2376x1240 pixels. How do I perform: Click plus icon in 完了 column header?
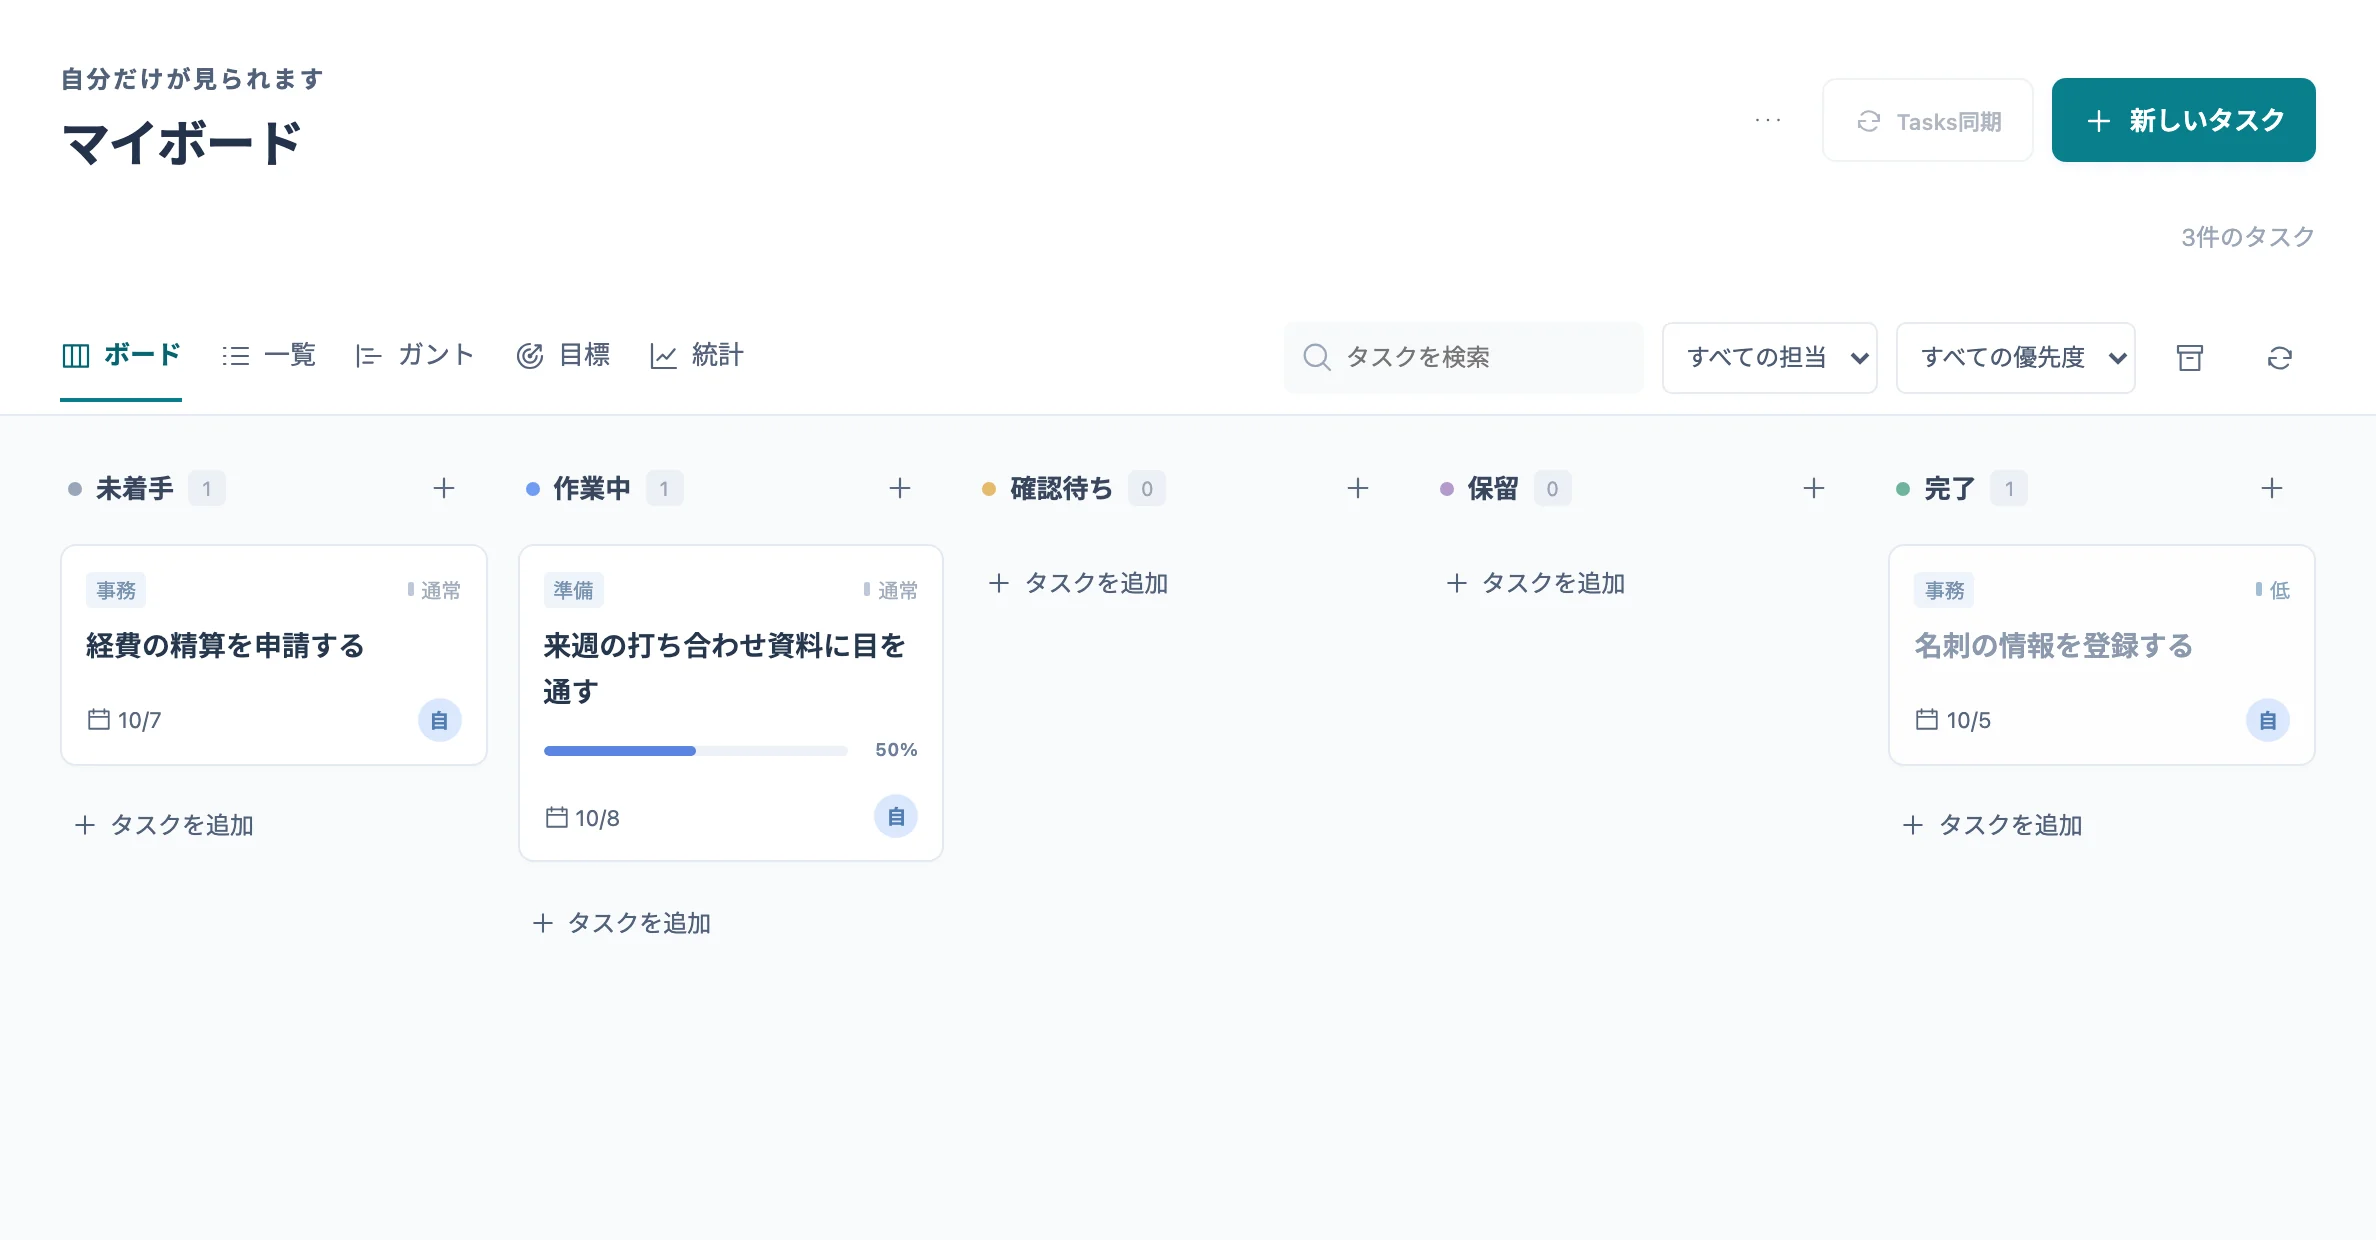[x=2272, y=488]
